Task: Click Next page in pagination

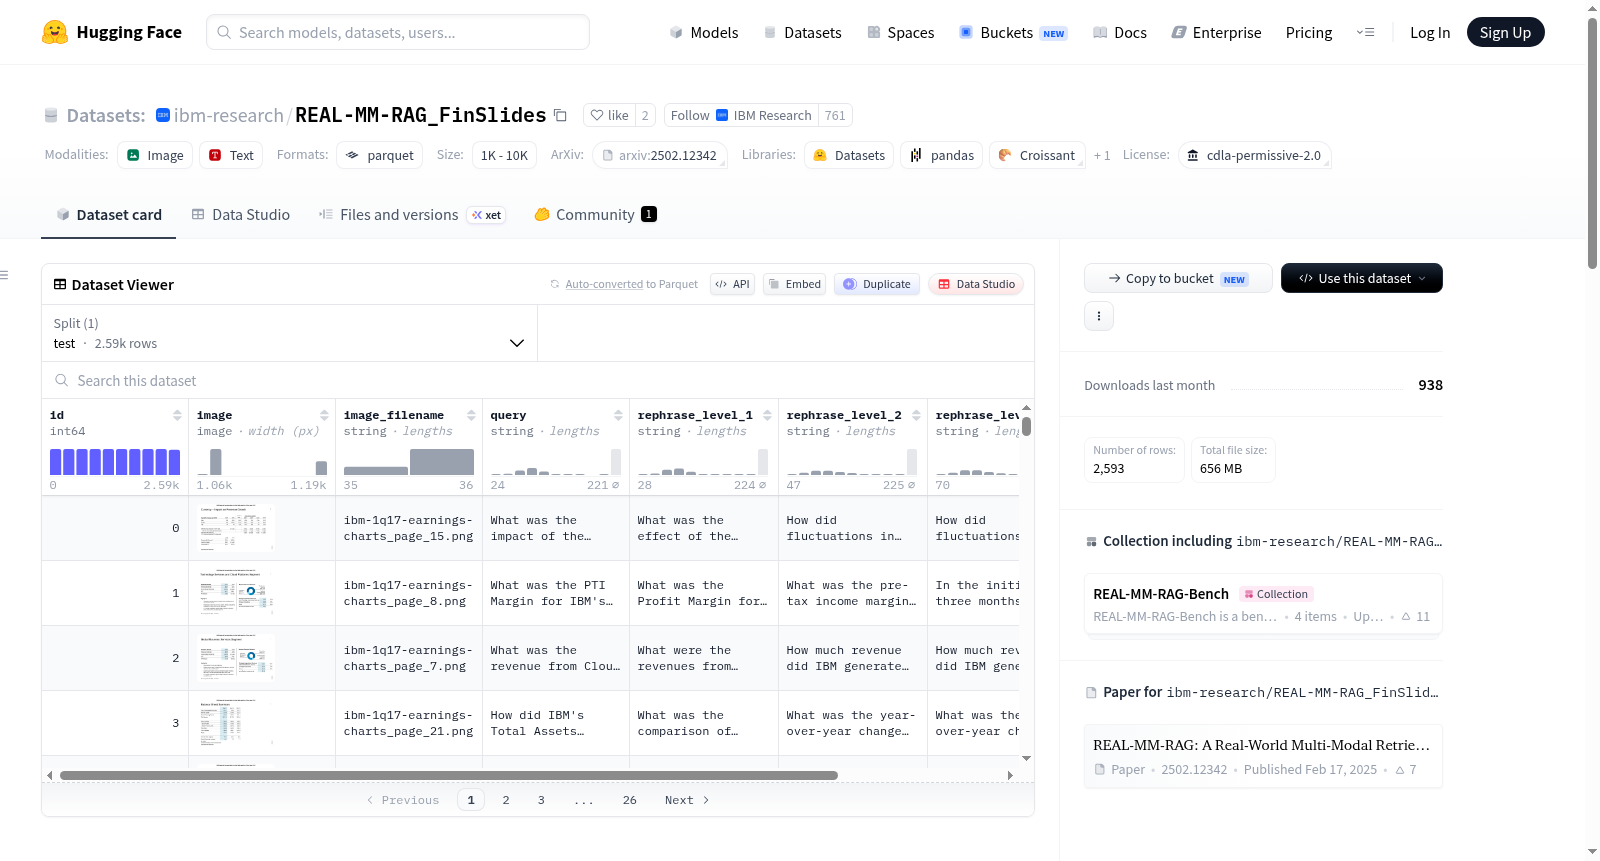Action: pyautogui.click(x=687, y=800)
